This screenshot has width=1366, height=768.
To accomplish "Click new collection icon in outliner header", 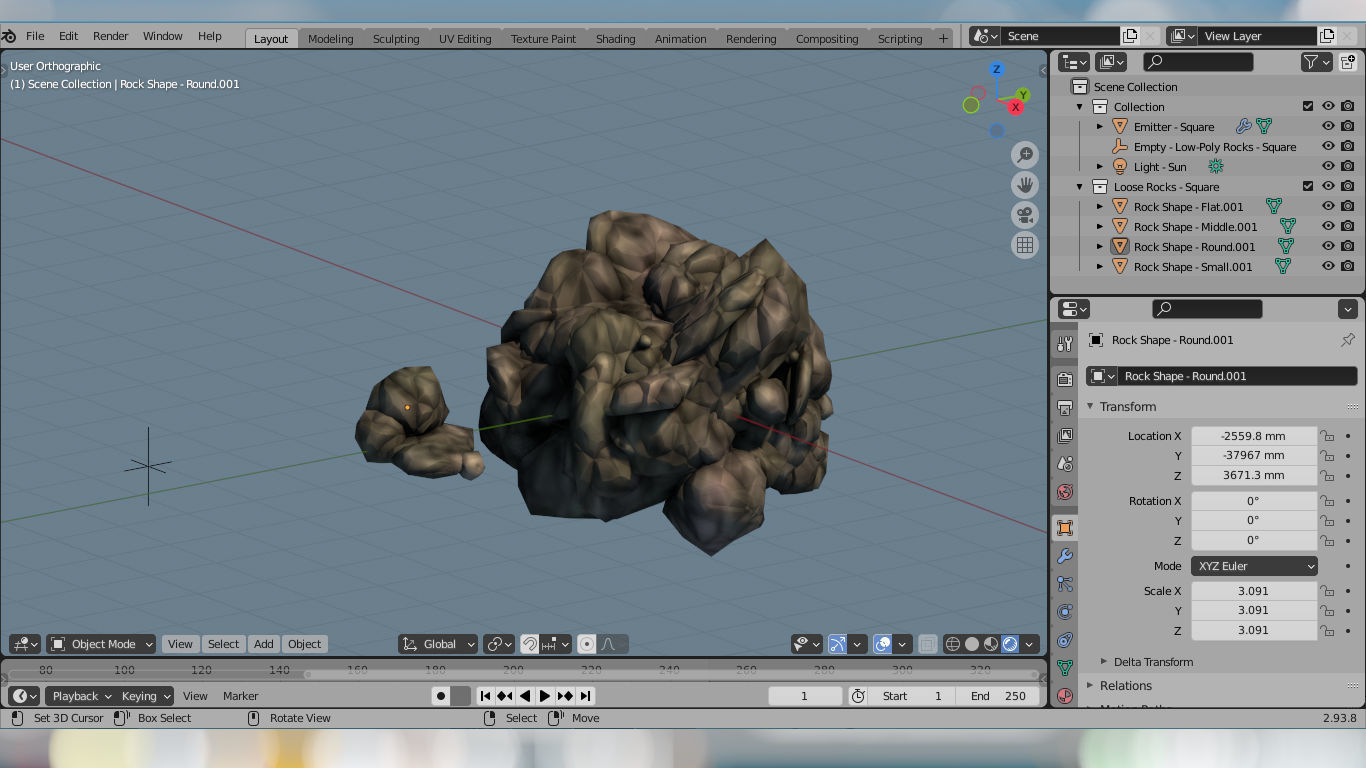I will point(1348,62).
